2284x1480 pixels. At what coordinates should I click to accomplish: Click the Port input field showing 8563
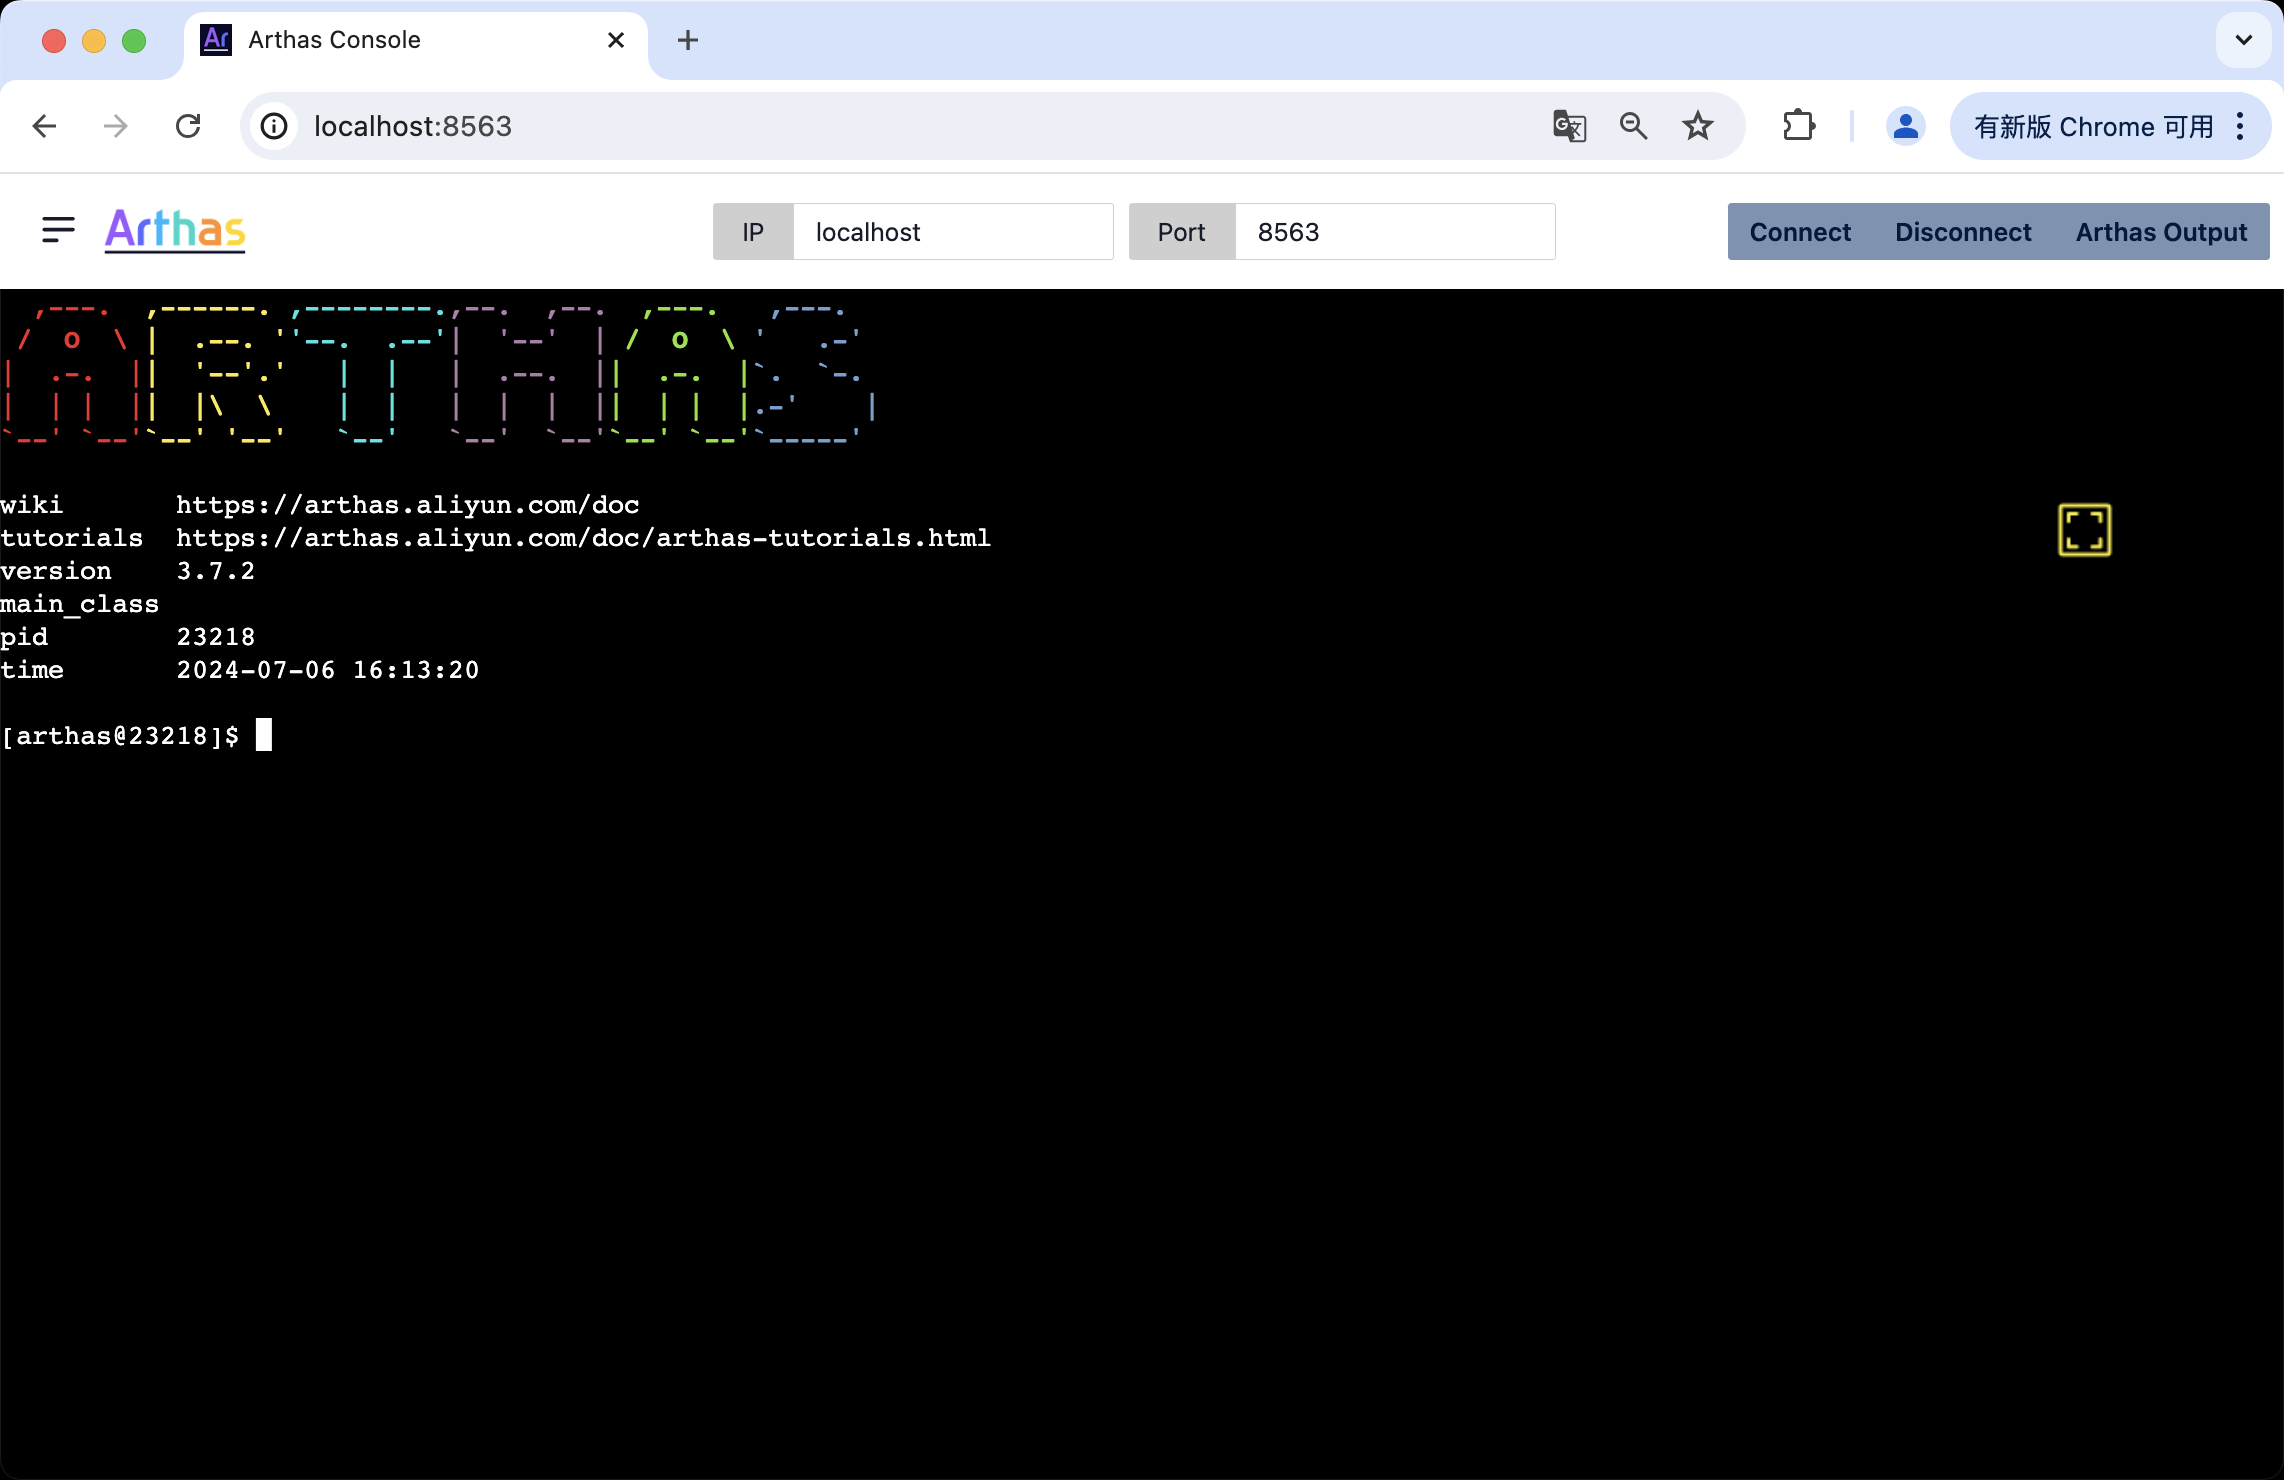pyautogui.click(x=1395, y=232)
